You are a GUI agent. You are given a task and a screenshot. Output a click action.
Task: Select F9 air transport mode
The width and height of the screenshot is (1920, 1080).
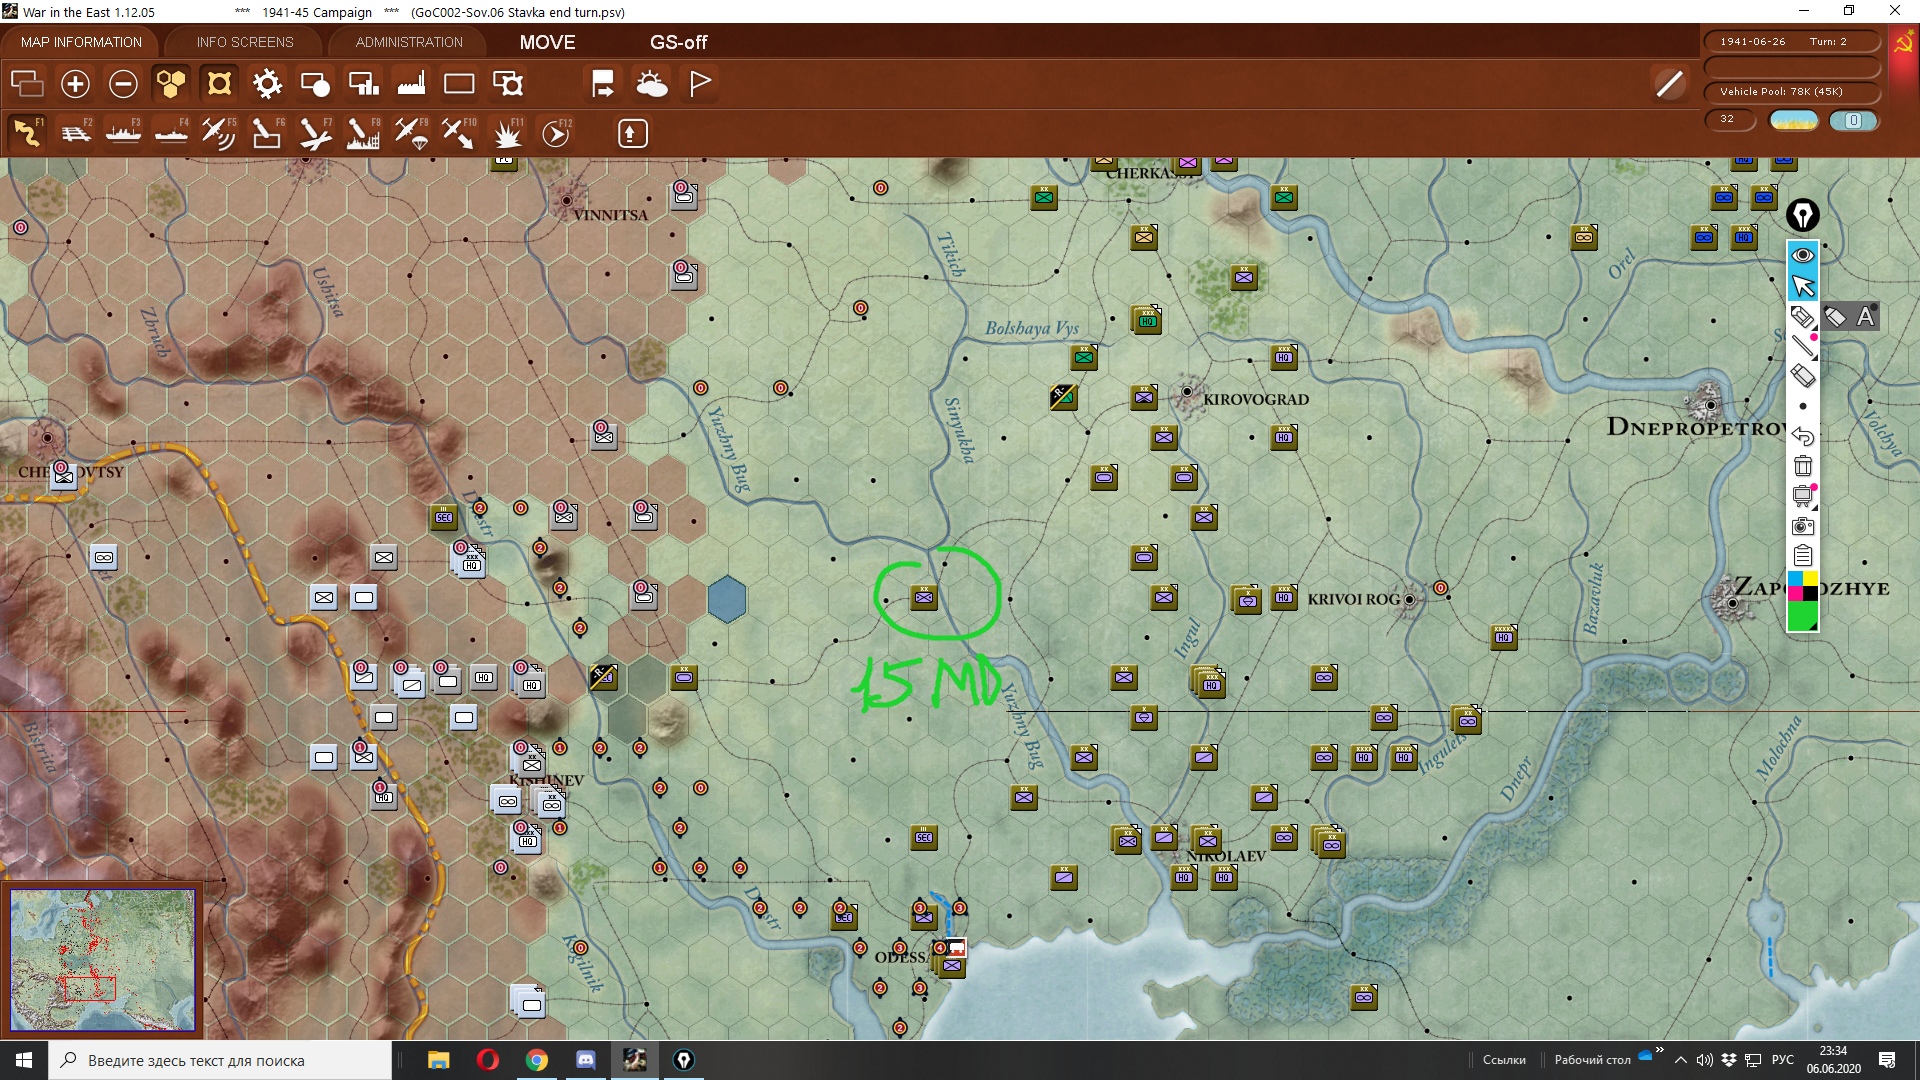pos(411,133)
